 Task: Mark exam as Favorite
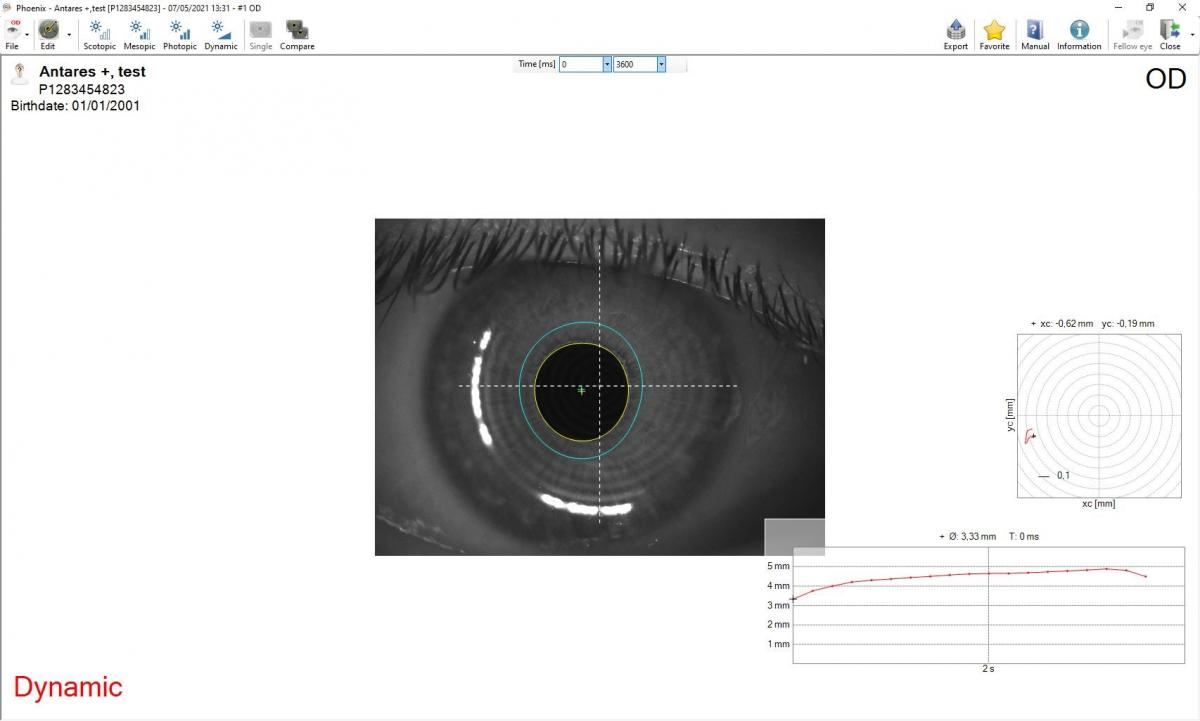(994, 35)
